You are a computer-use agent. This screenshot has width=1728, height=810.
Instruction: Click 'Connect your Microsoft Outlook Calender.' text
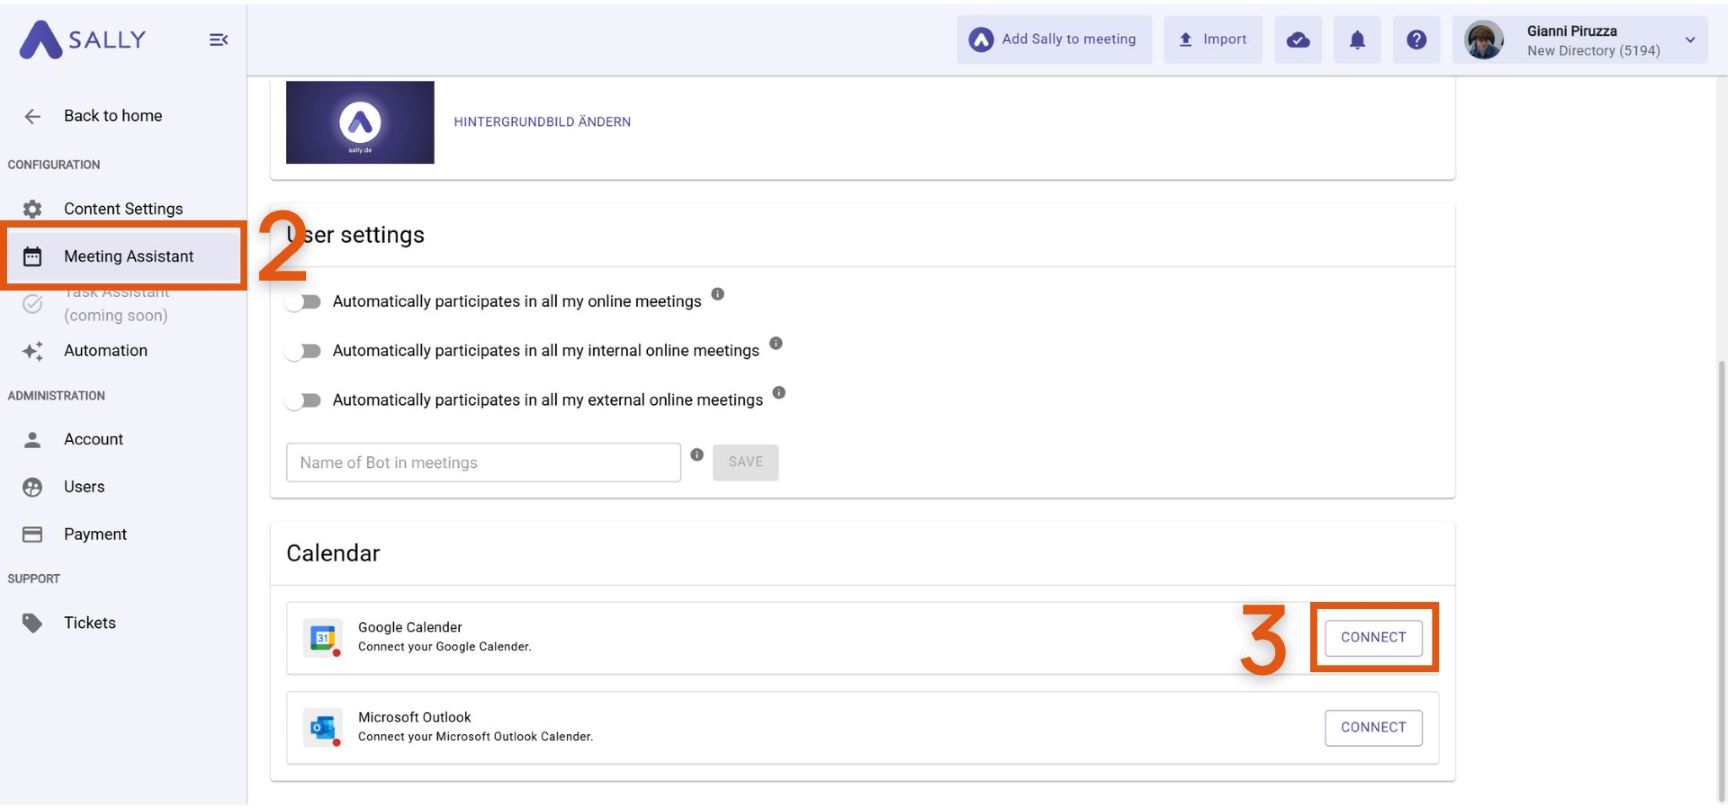475,737
